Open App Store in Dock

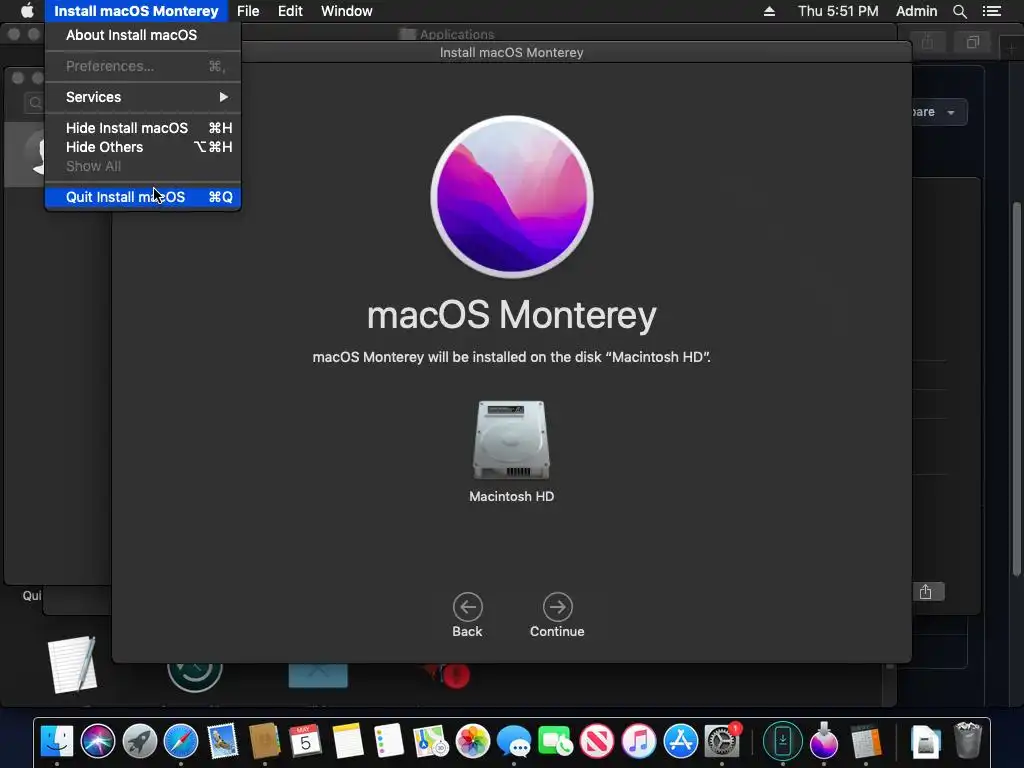[x=680, y=741]
